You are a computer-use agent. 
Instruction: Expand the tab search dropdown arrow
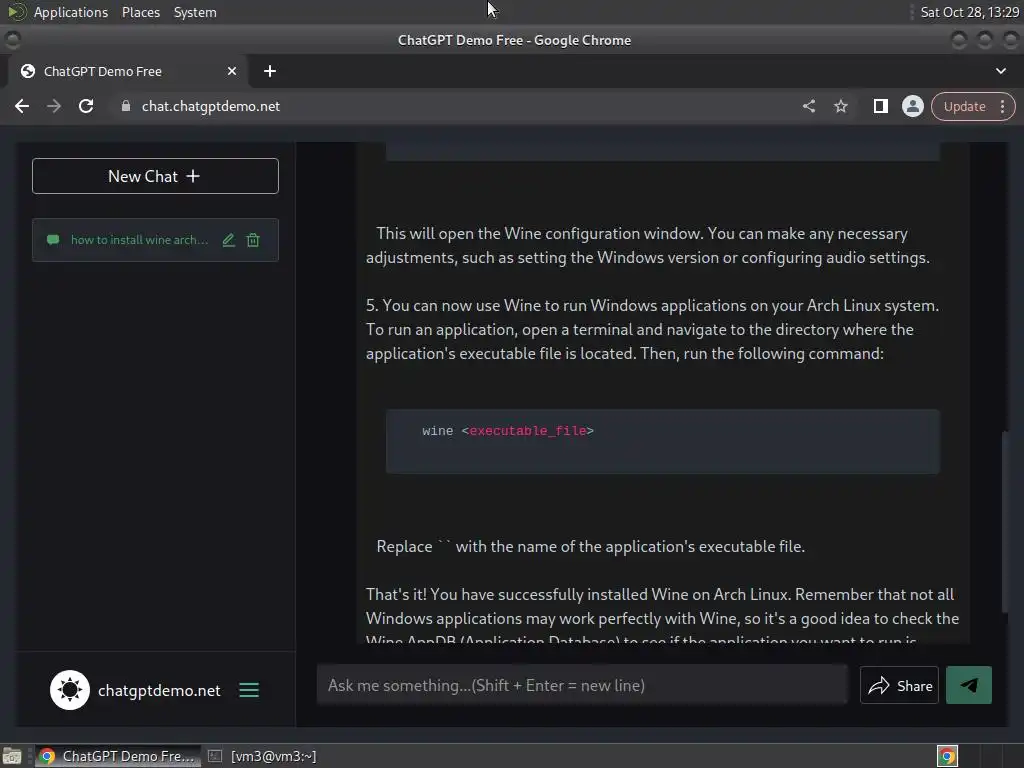(x=1000, y=71)
